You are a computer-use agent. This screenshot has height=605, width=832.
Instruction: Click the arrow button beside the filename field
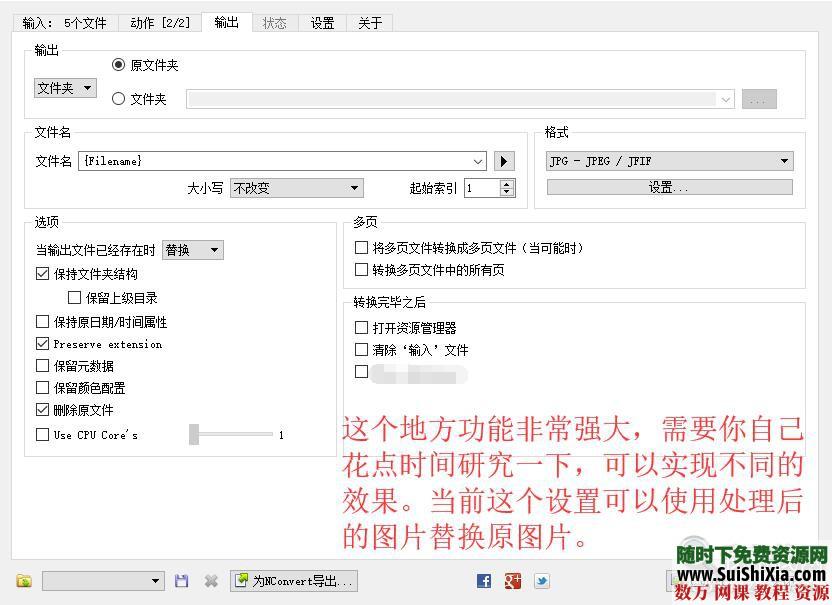click(503, 161)
